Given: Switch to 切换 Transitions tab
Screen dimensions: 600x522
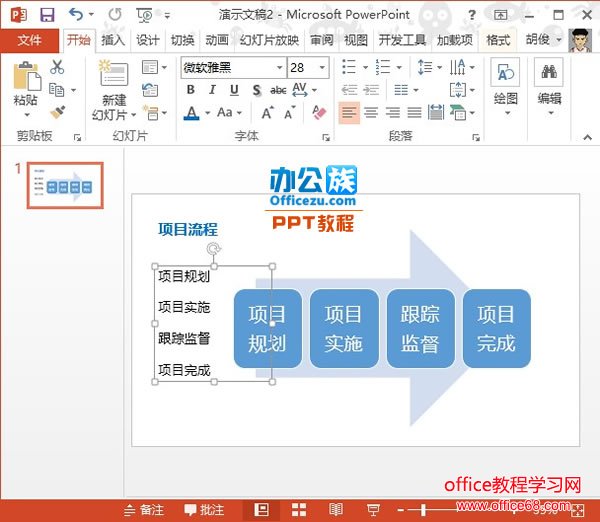Looking at the screenshot, I should tap(182, 40).
